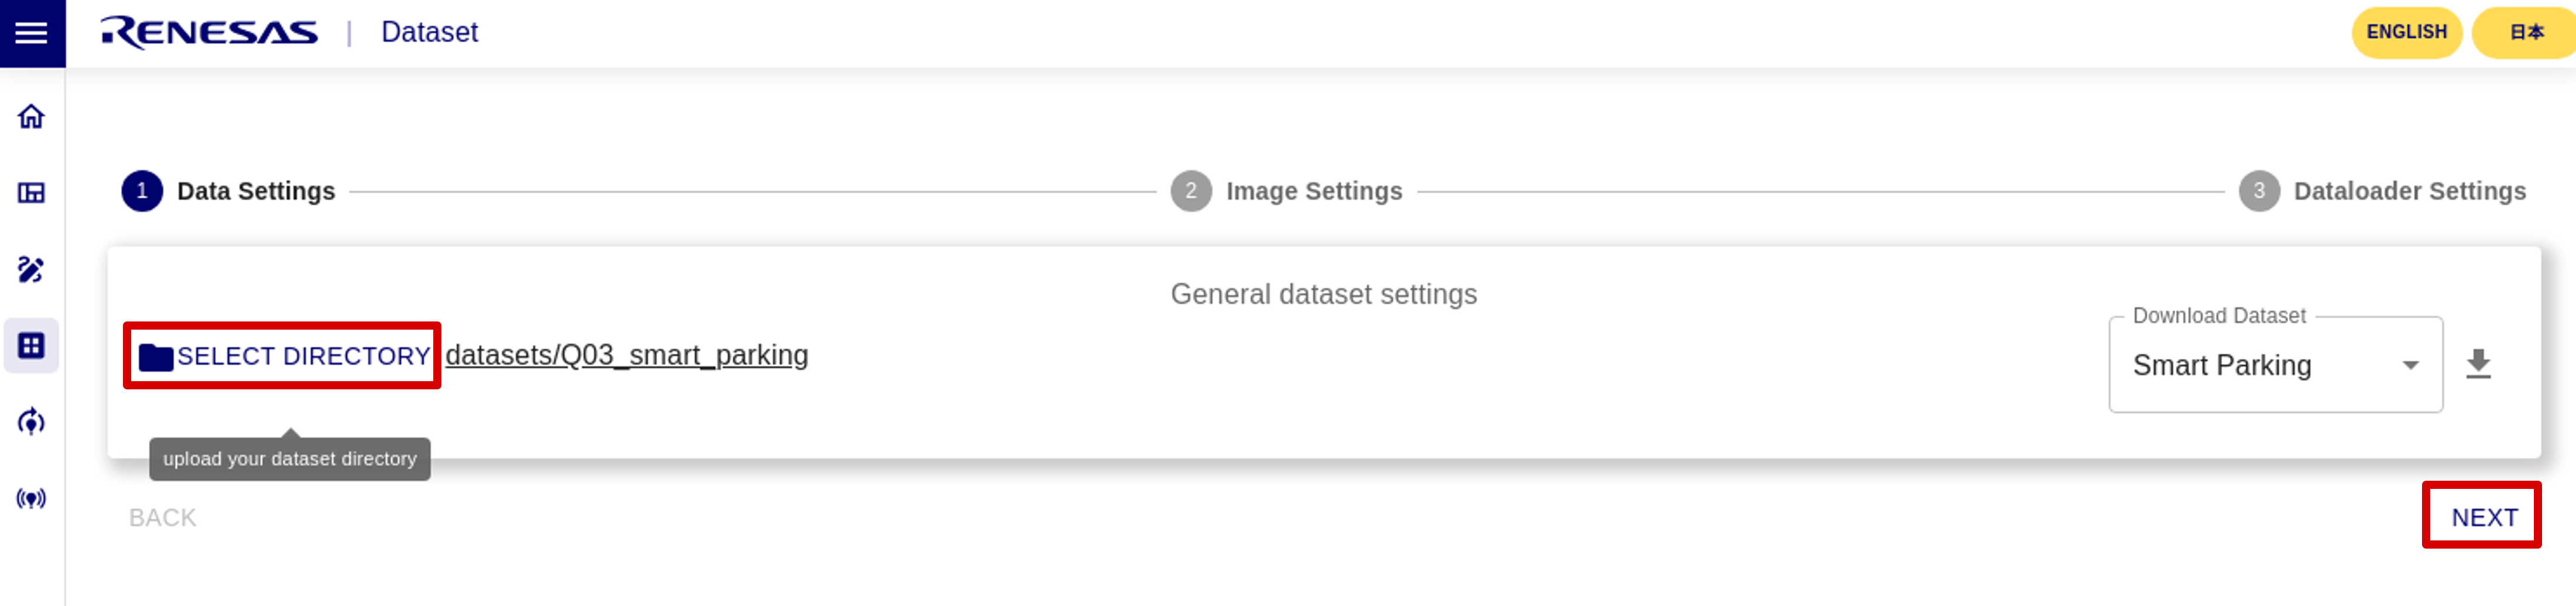Click the SELECT DIRECTORY button
The height and width of the screenshot is (606, 2576).
tap(283, 356)
